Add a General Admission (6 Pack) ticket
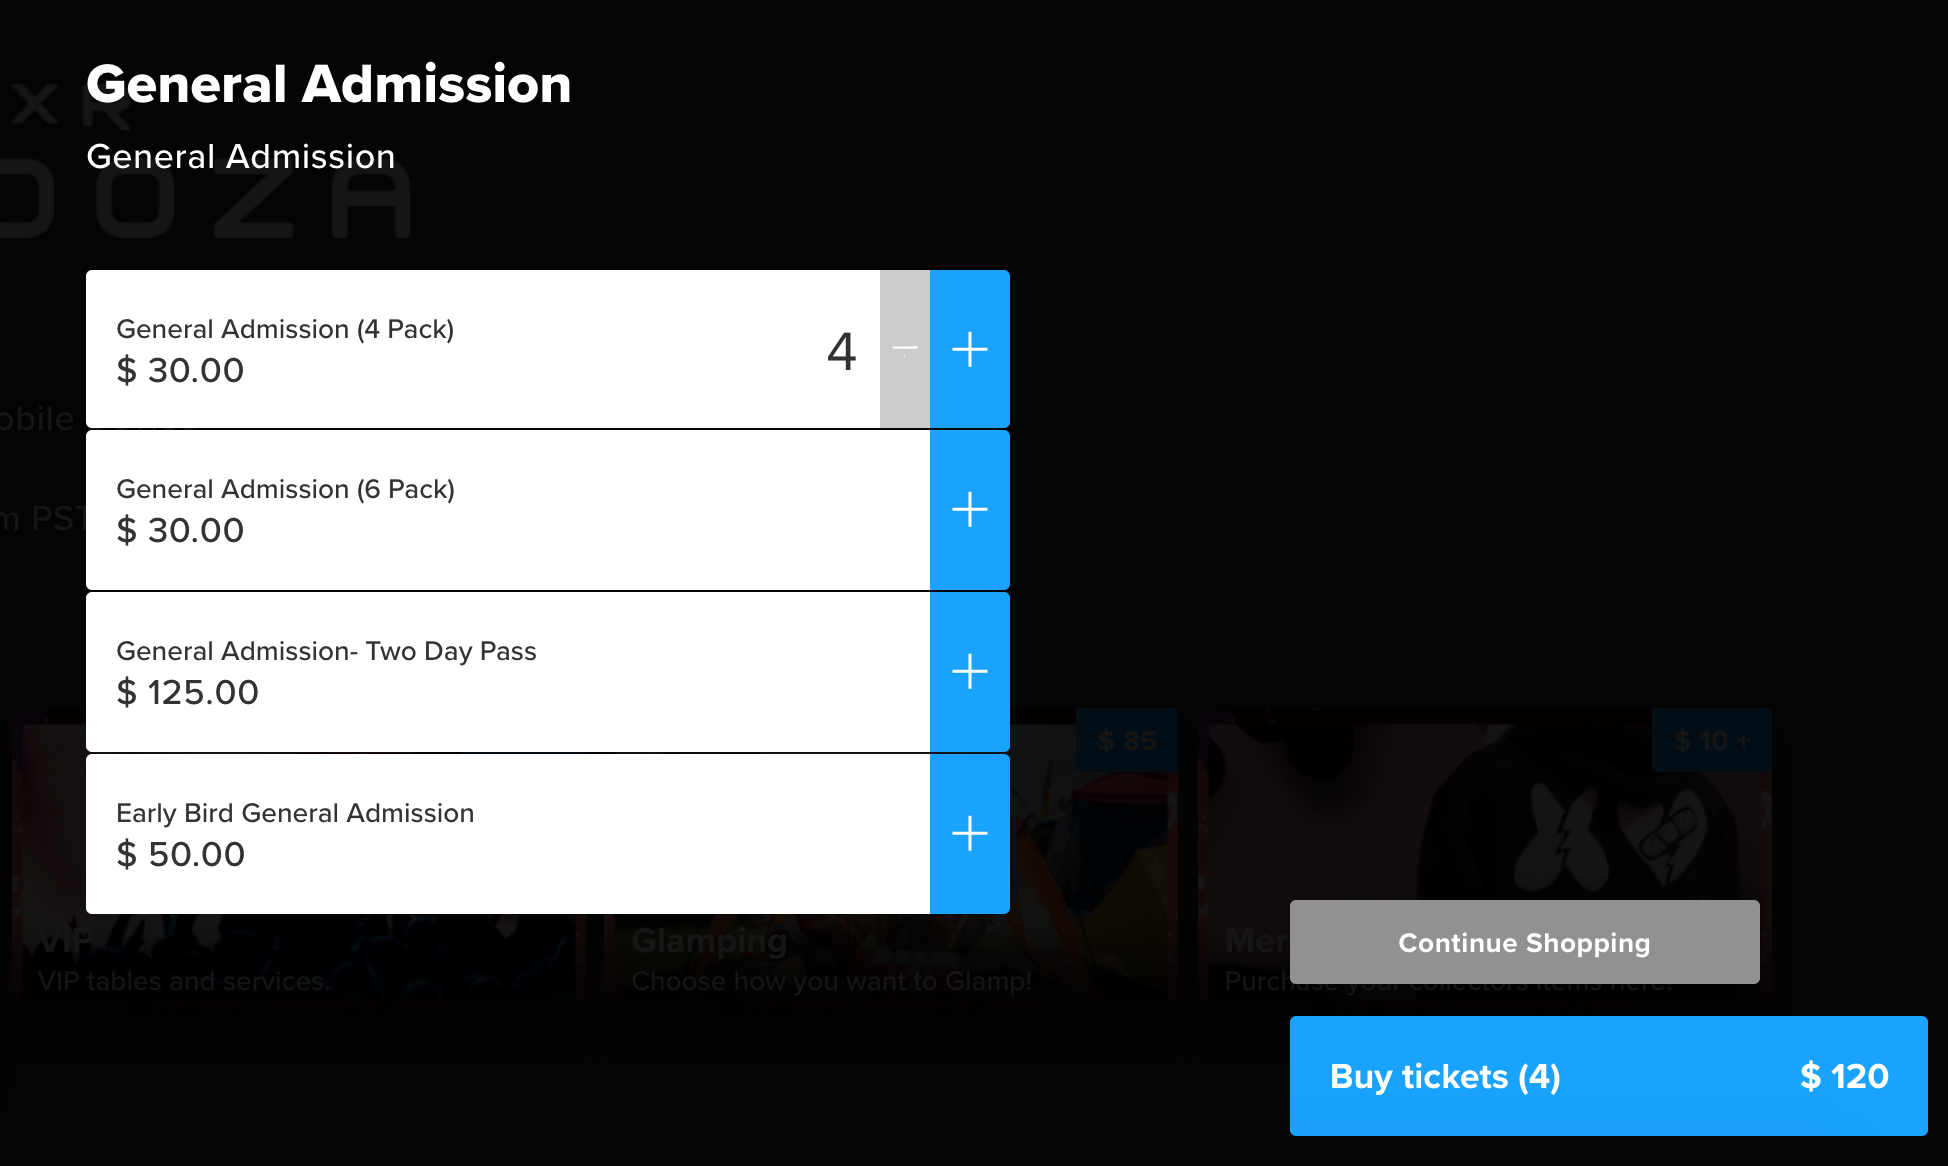 click(x=969, y=510)
